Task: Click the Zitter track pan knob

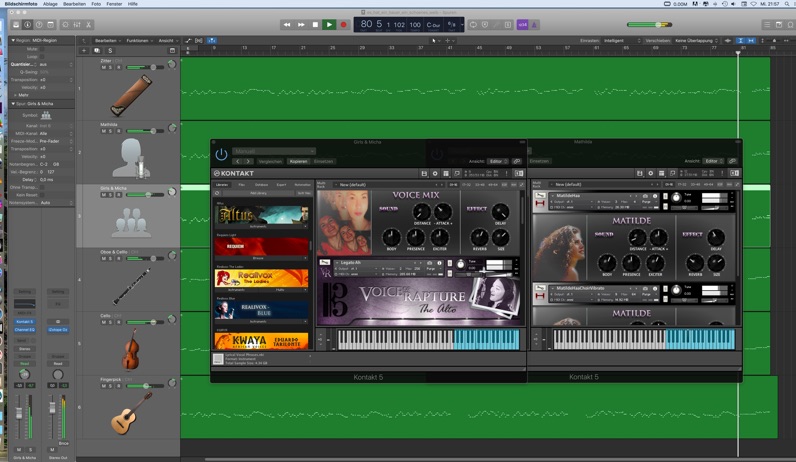Action: [172, 64]
